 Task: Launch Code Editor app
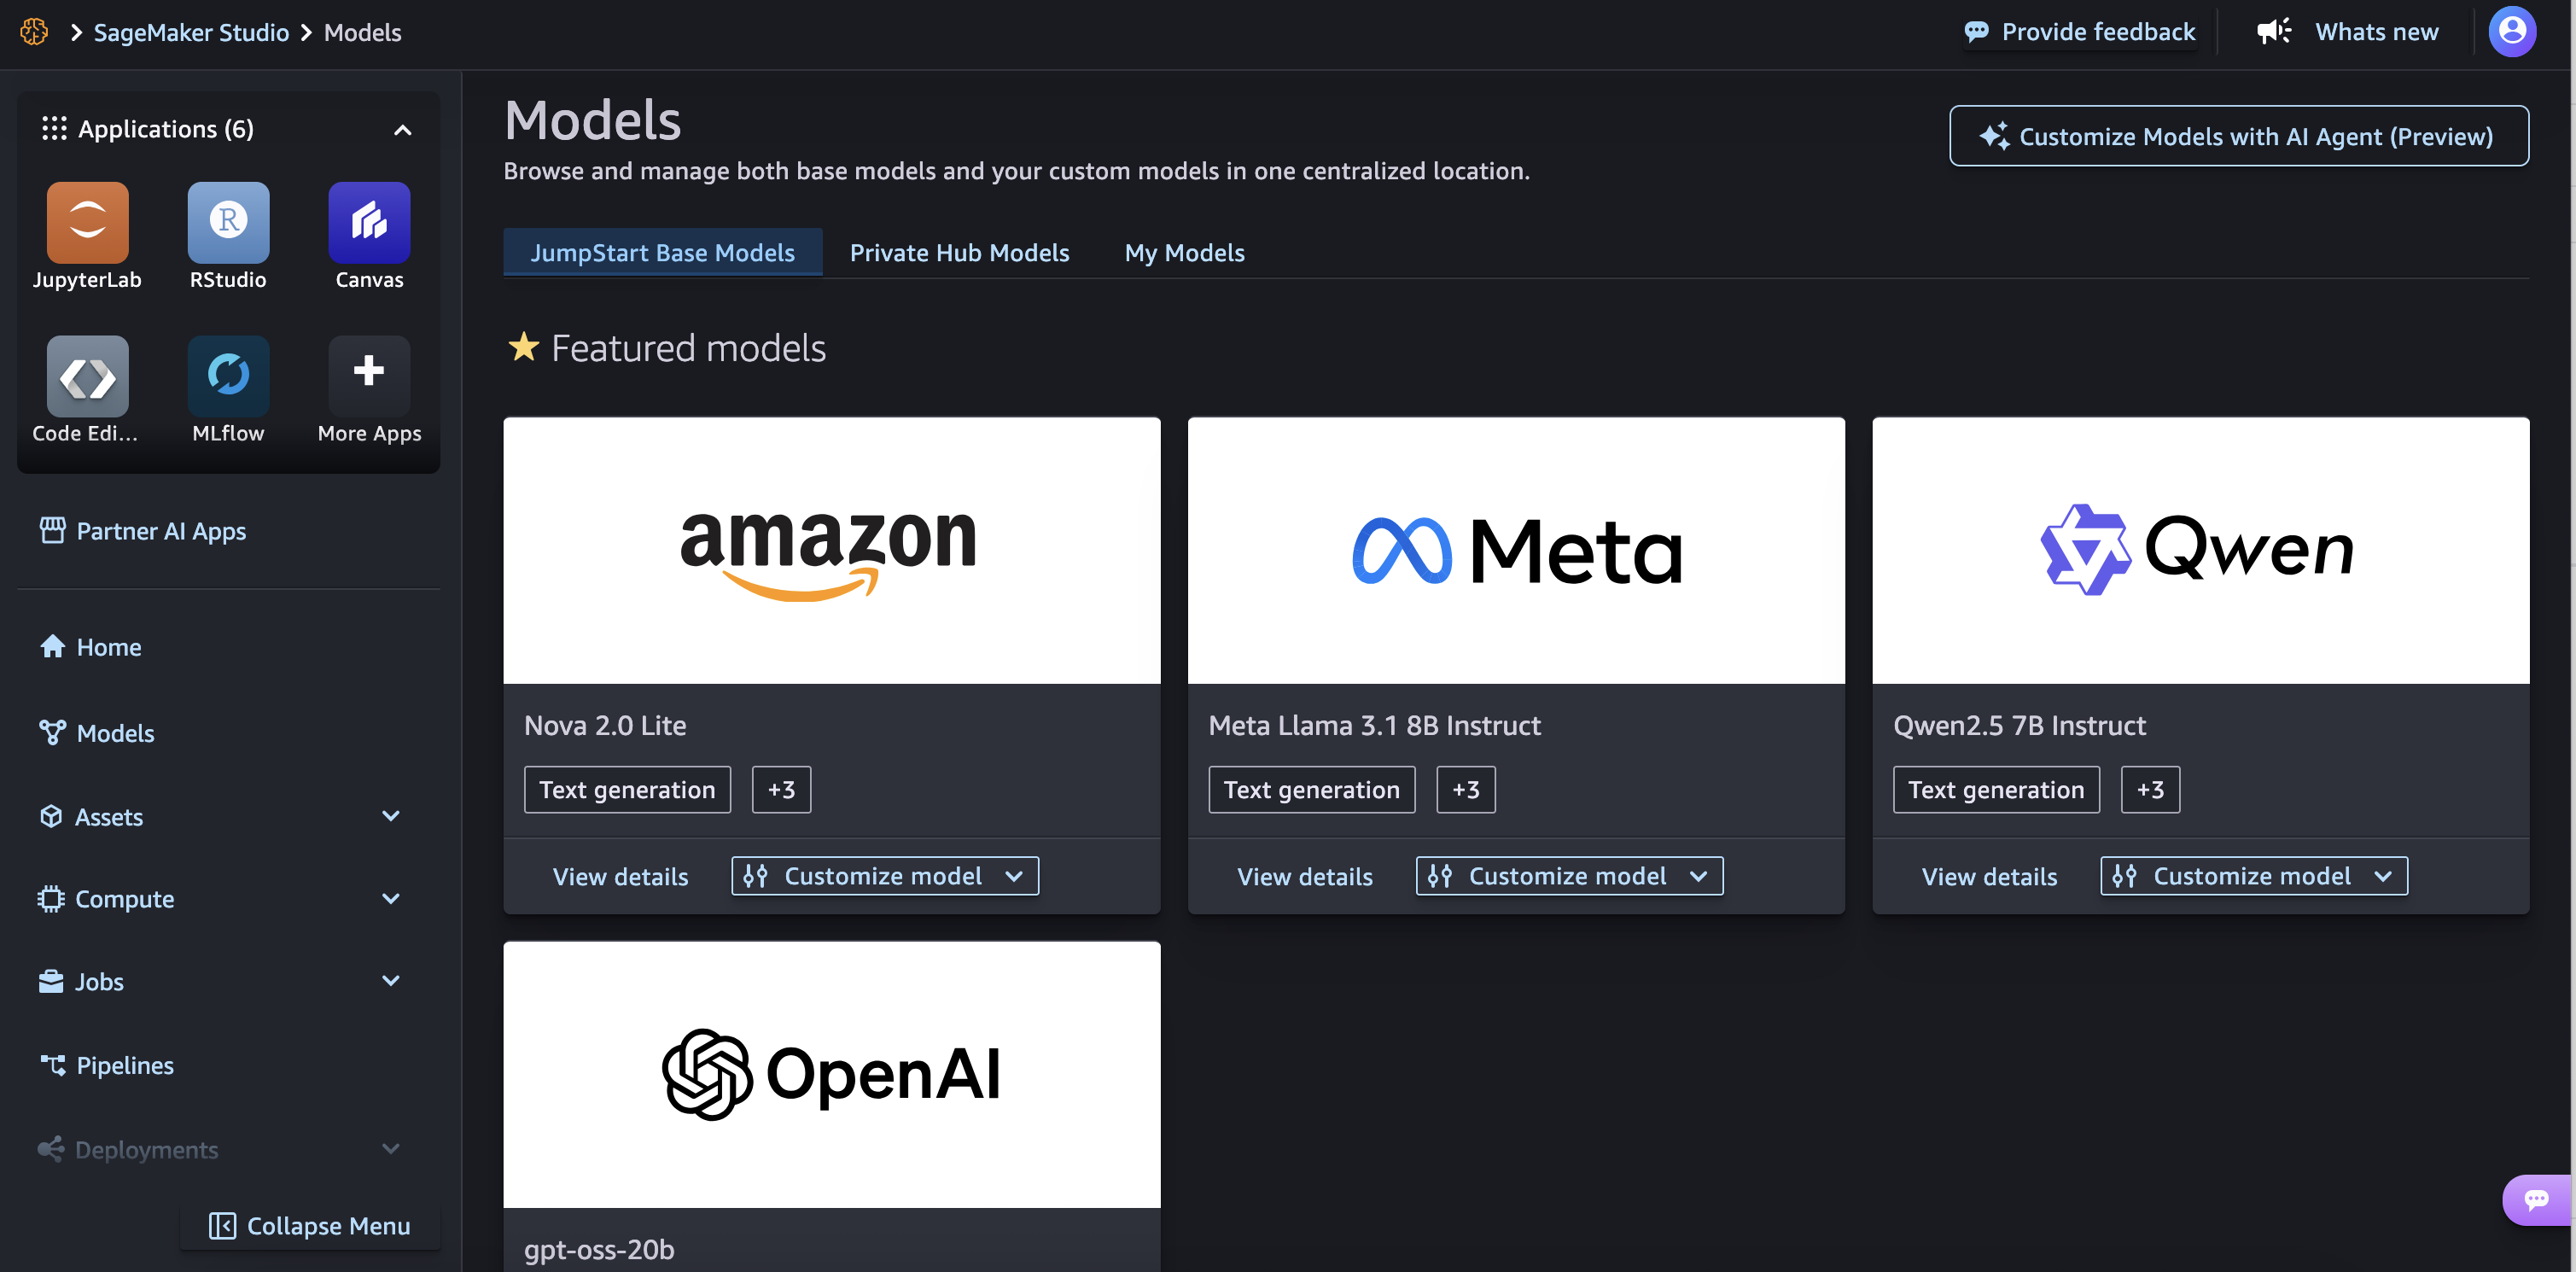click(87, 376)
